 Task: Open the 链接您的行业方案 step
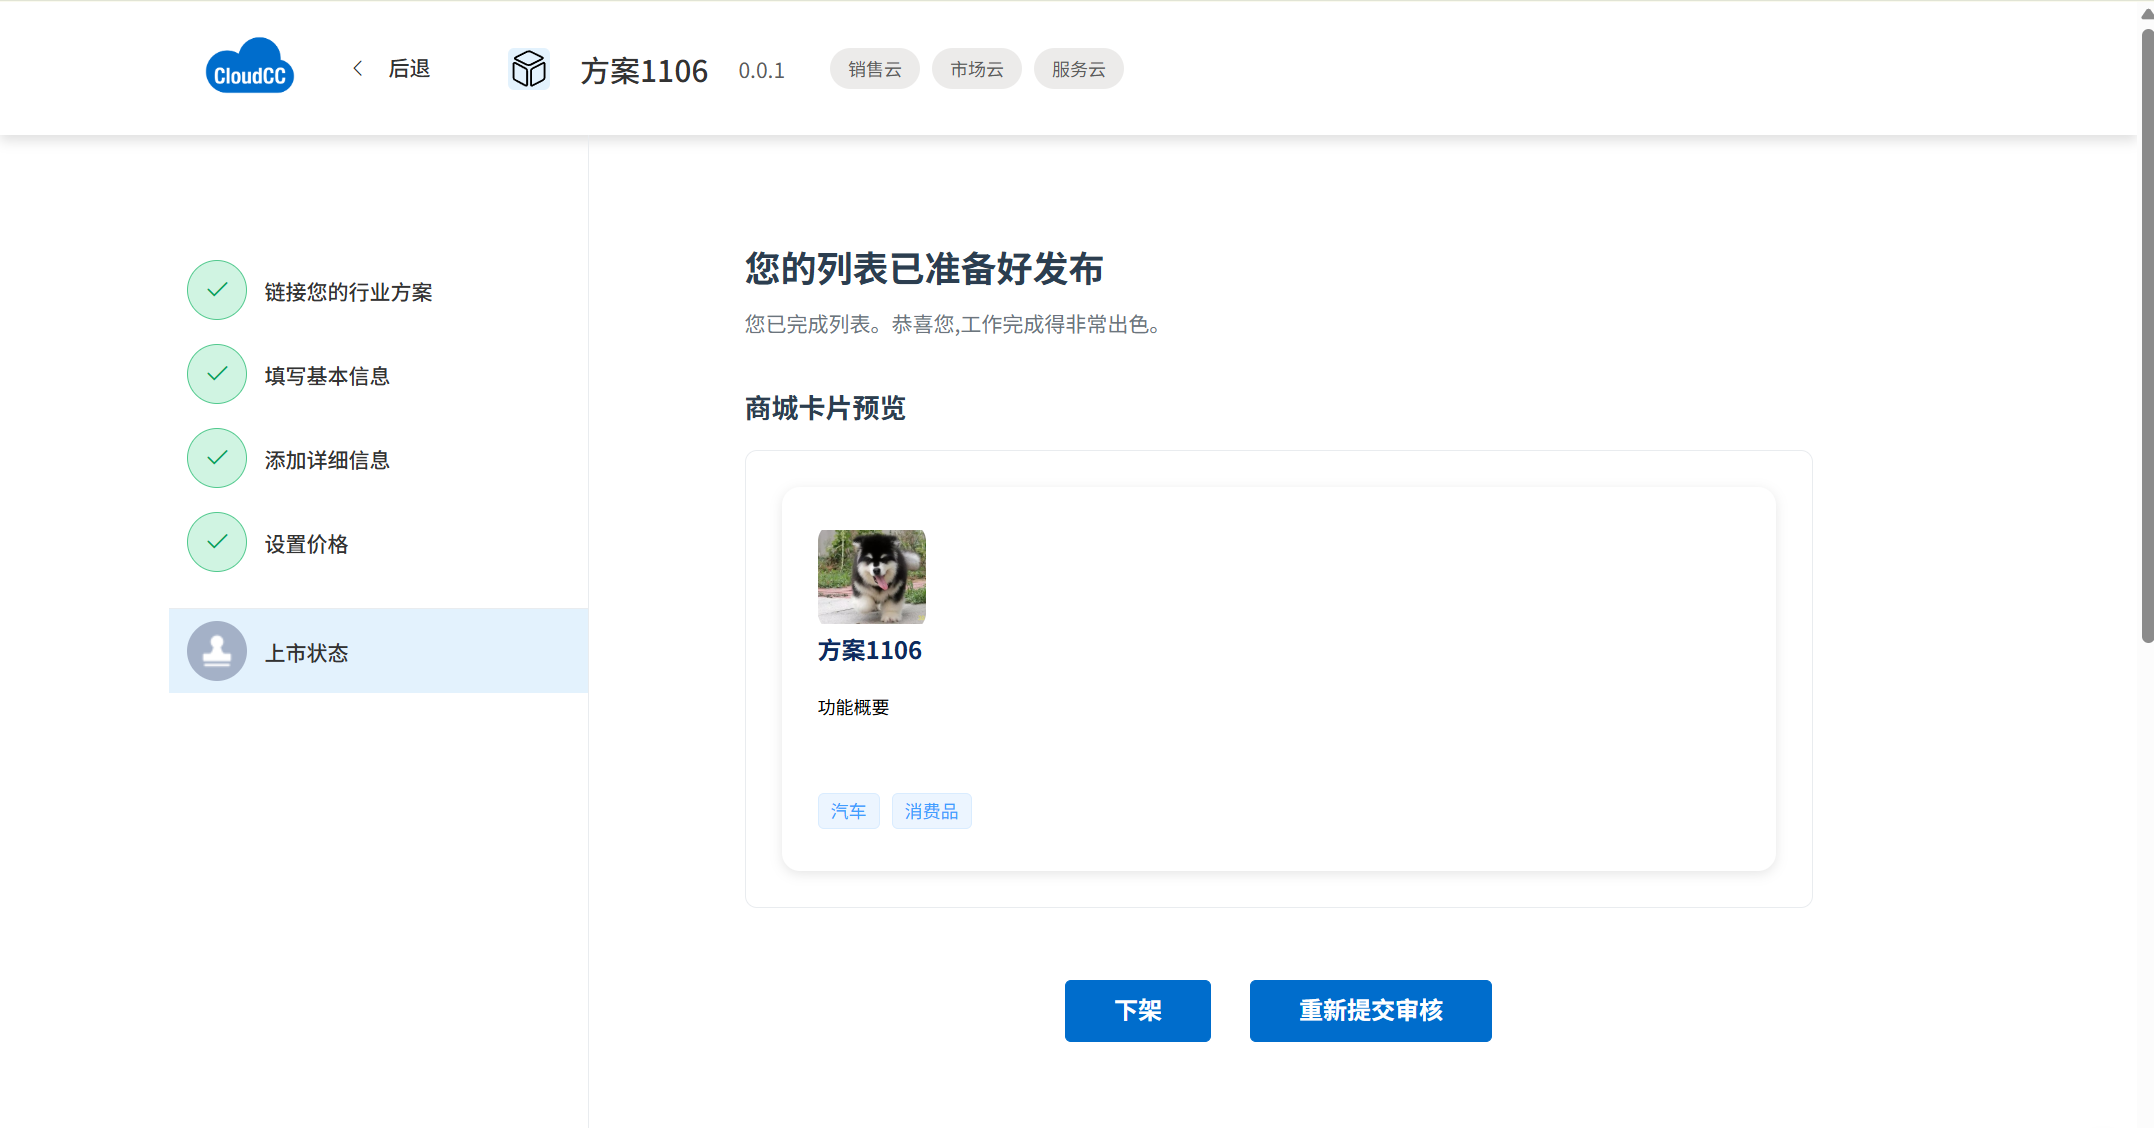pos(348,292)
